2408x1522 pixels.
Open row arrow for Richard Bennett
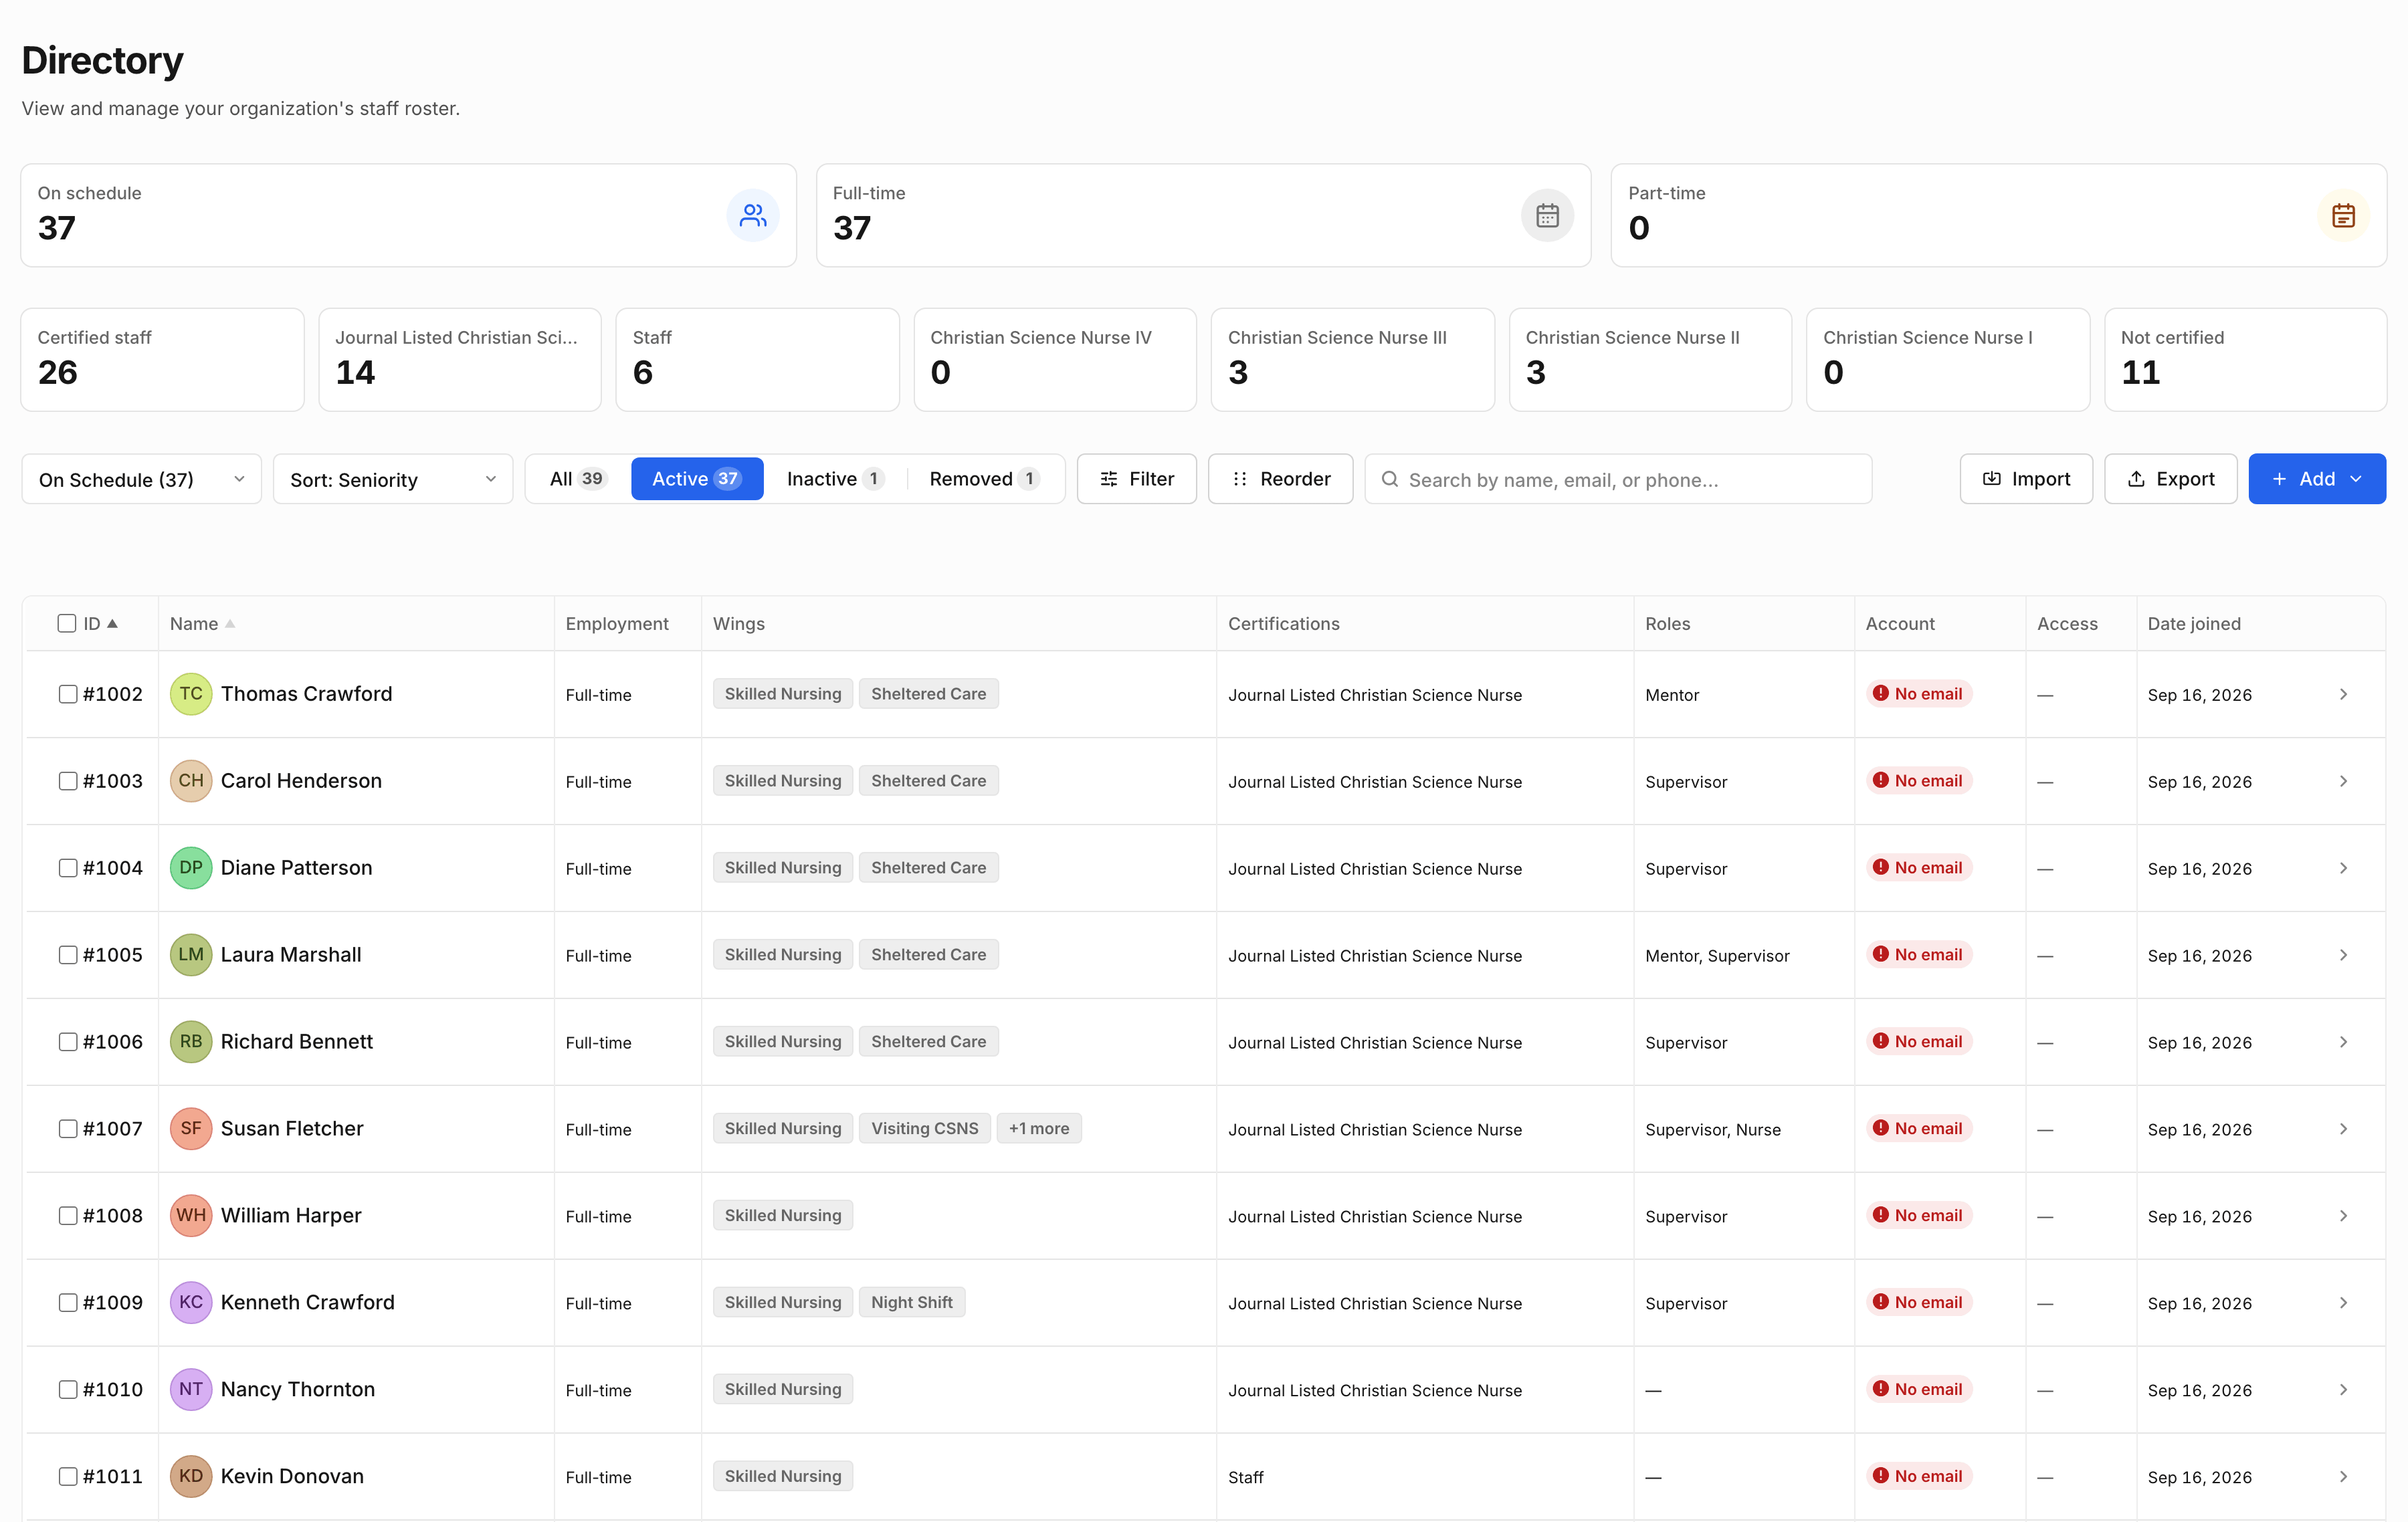2343,1042
